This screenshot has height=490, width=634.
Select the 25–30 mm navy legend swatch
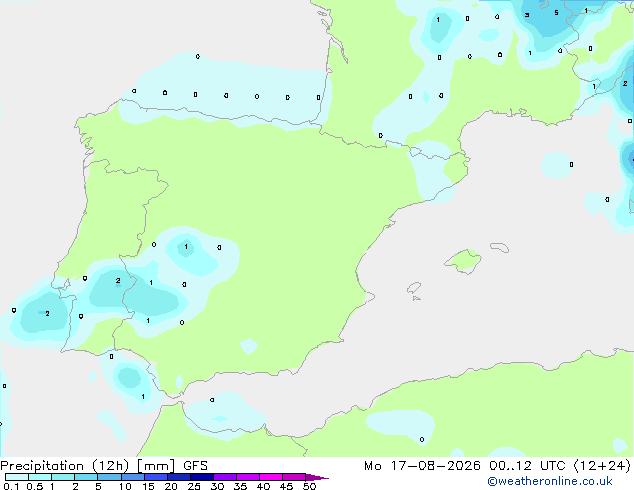pos(202,477)
